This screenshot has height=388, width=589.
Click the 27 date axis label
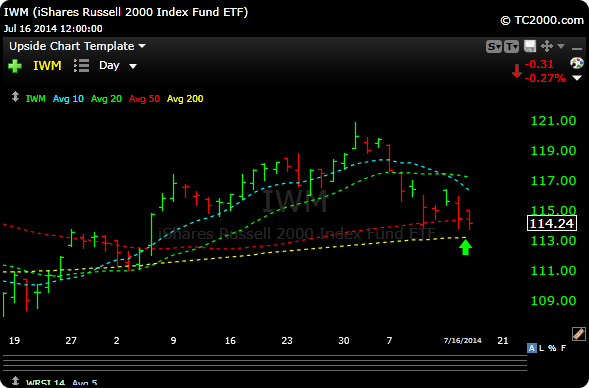point(71,341)
